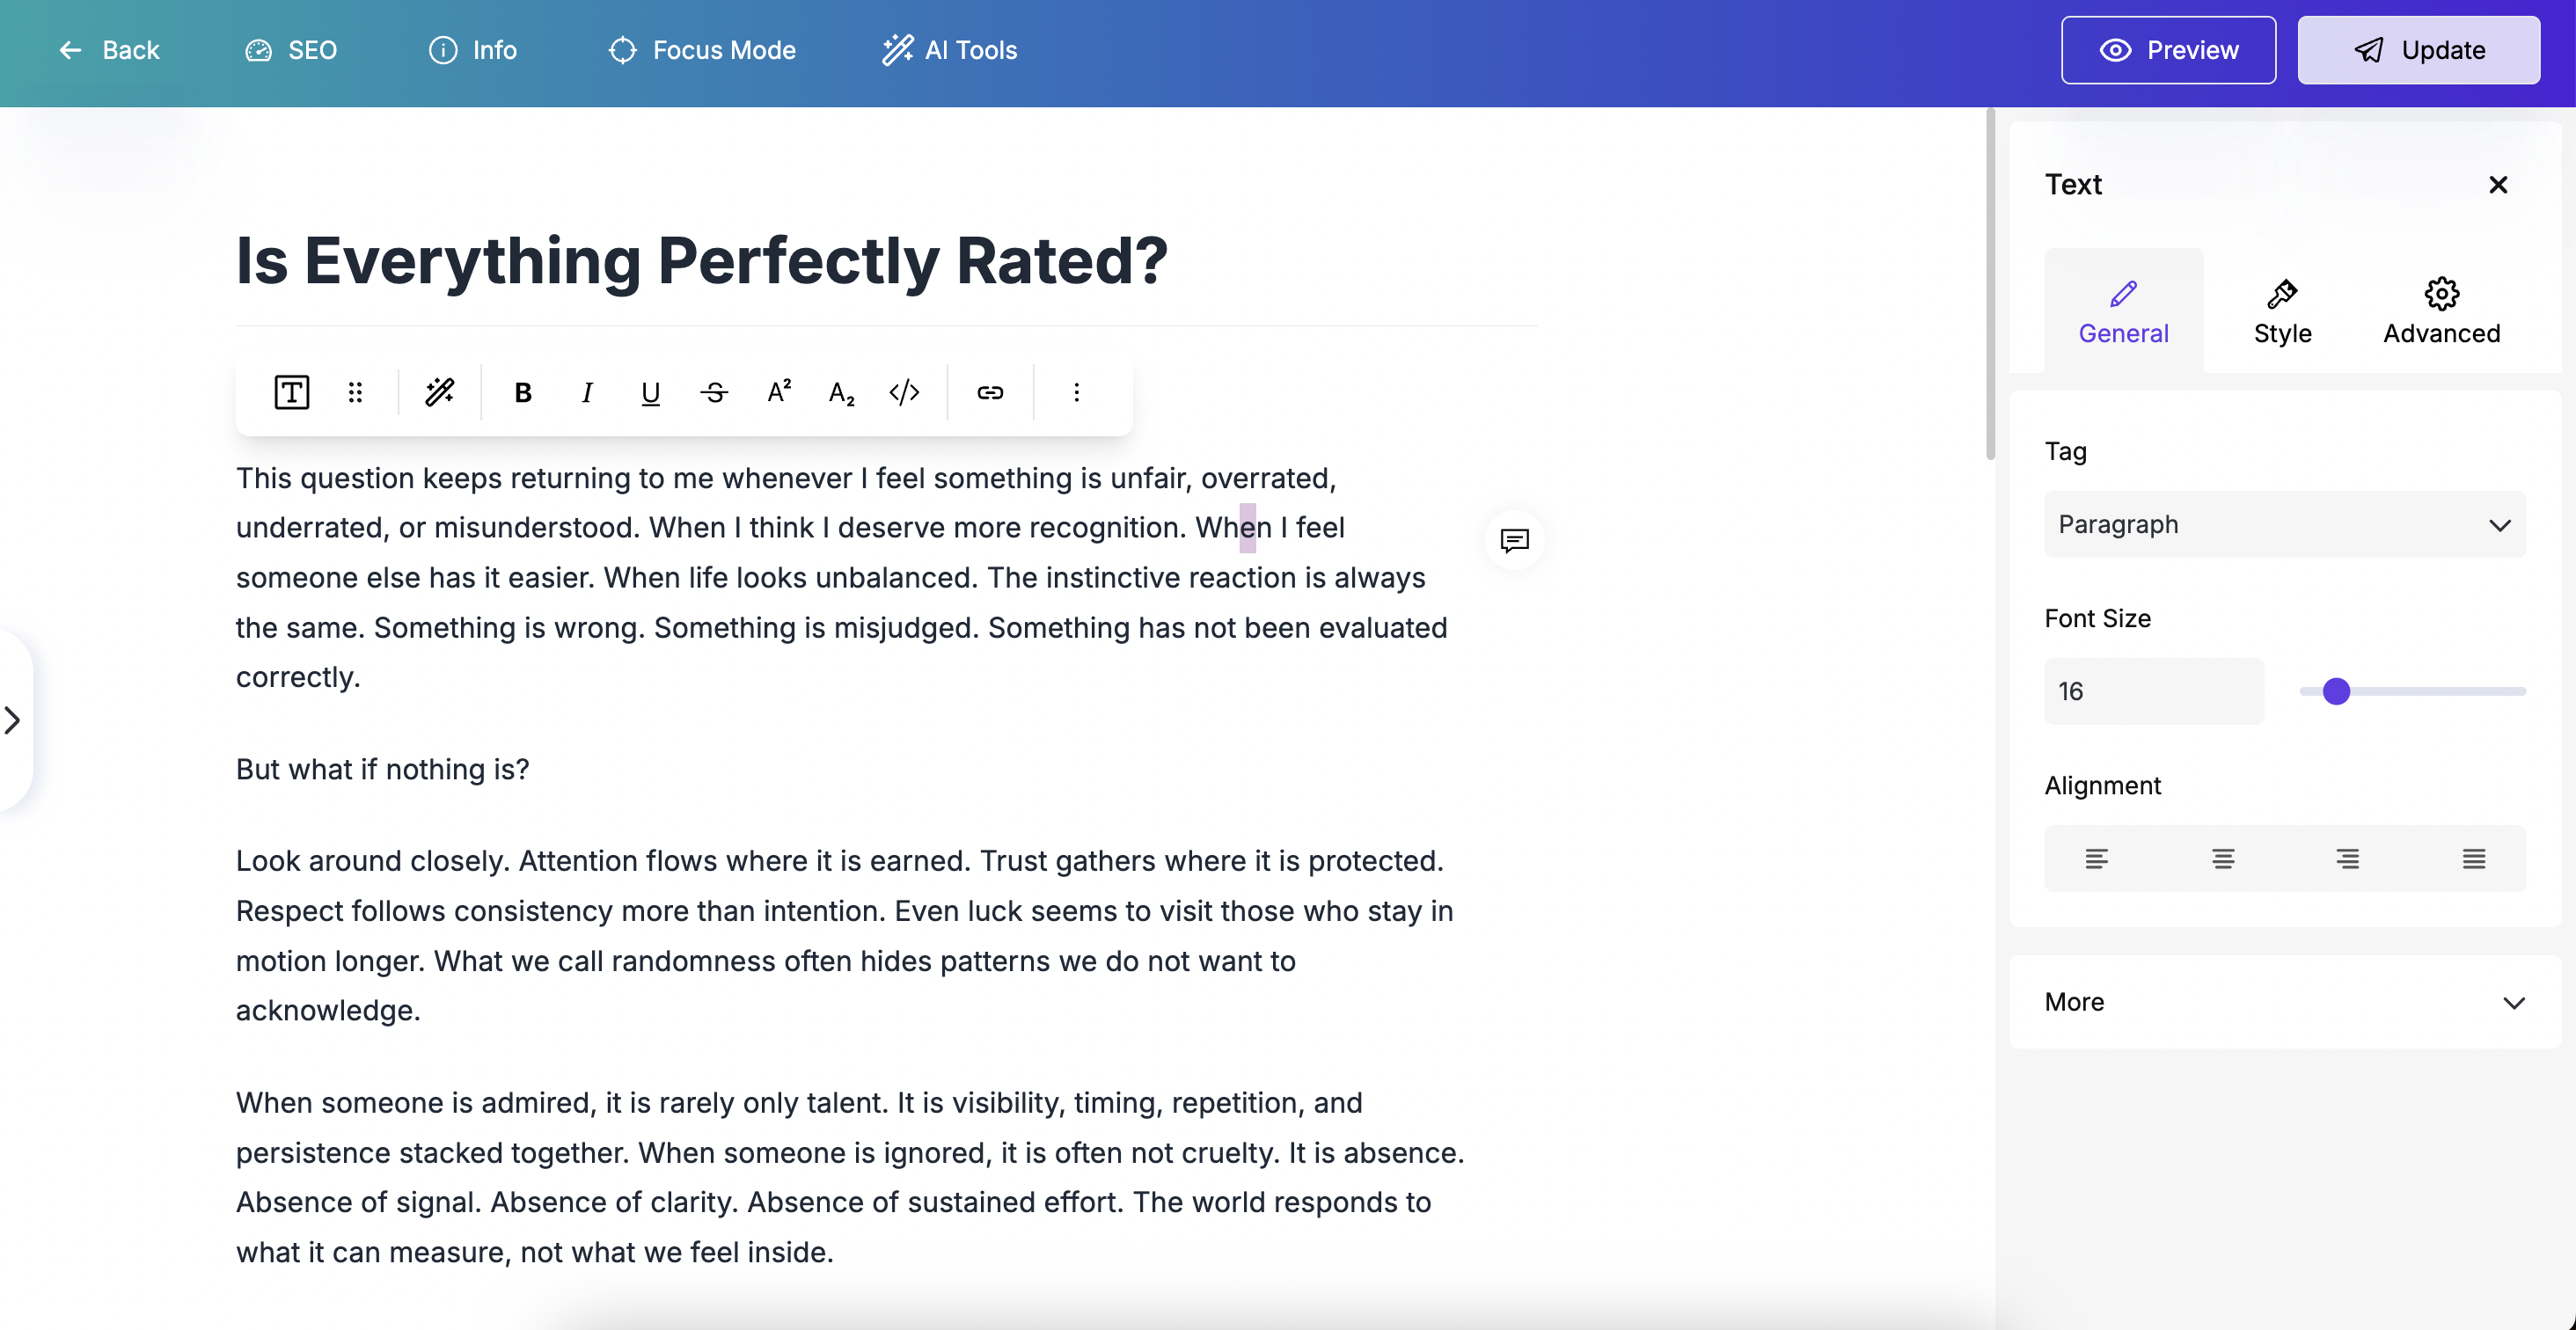
Task: Click the Underline icon
Action: point(650,393)
